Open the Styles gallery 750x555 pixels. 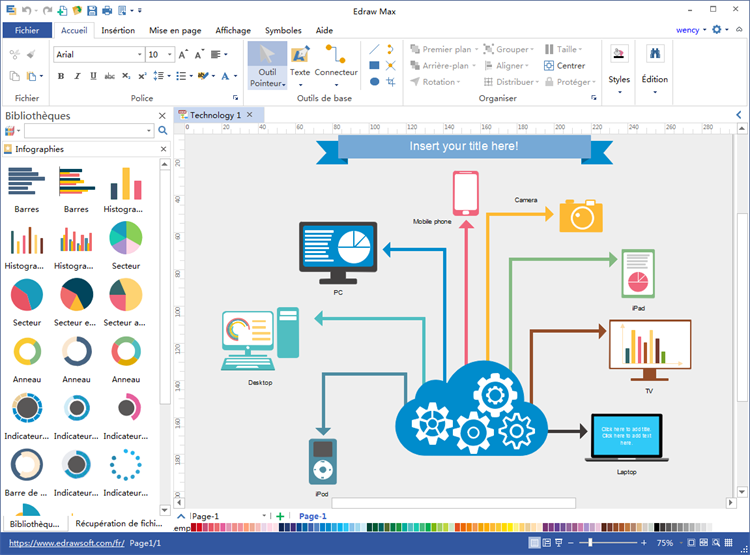(x=619, y=66)
